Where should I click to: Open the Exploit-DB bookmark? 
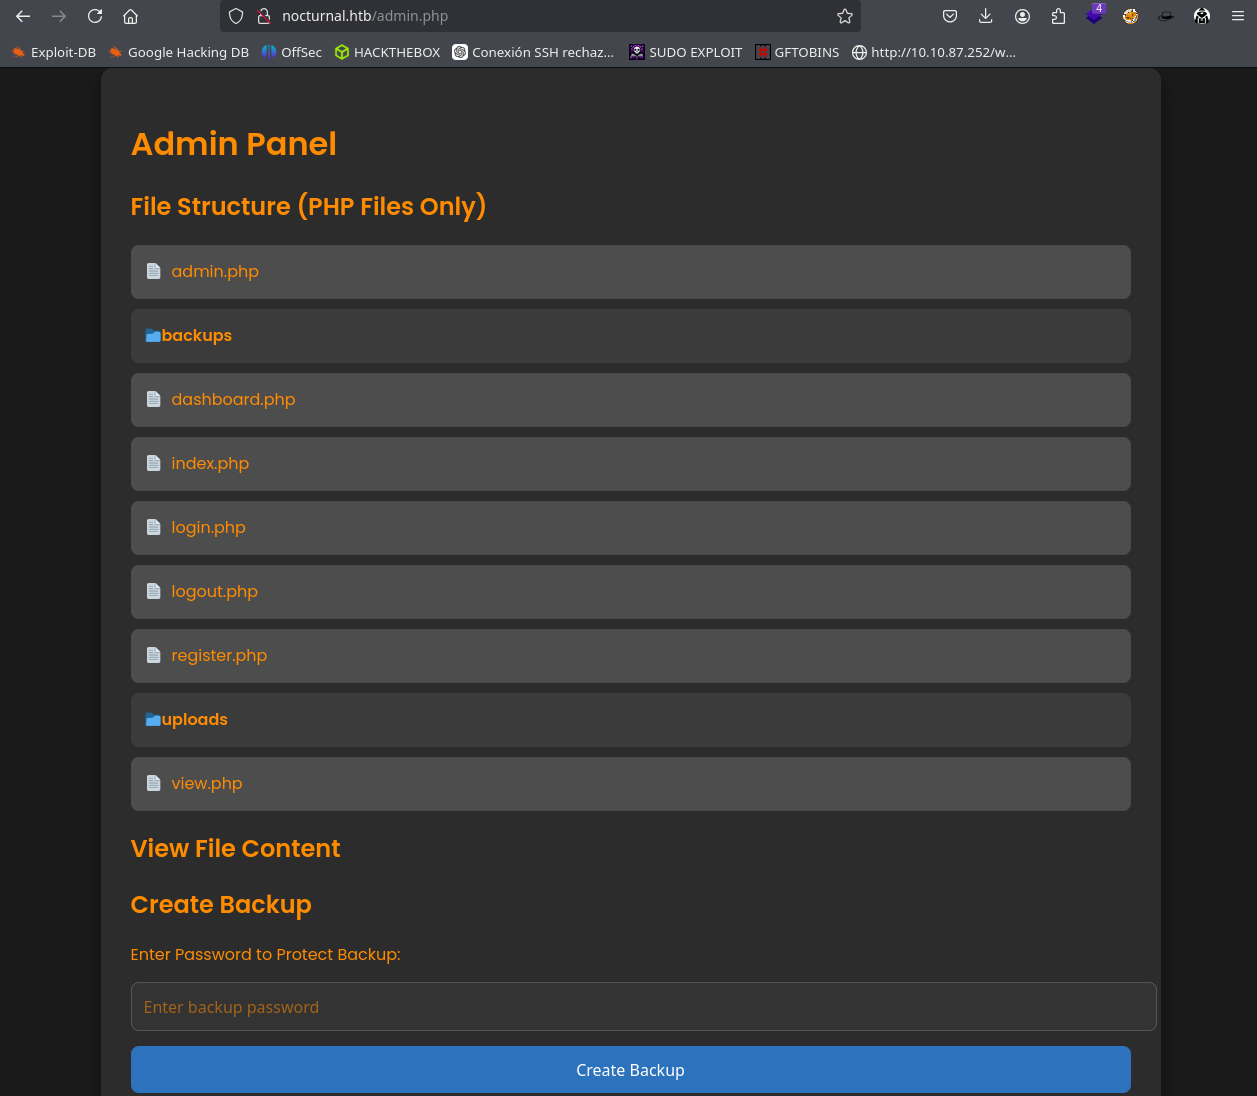[x=54, y=52]
